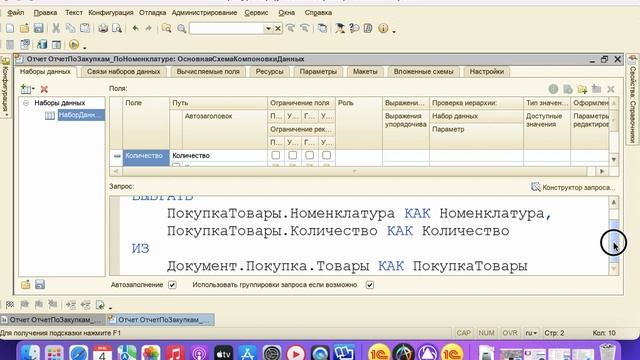The height and width of the screenshot is (360, 640).
Task: Open Print preview icon
Action: (117, 28)
